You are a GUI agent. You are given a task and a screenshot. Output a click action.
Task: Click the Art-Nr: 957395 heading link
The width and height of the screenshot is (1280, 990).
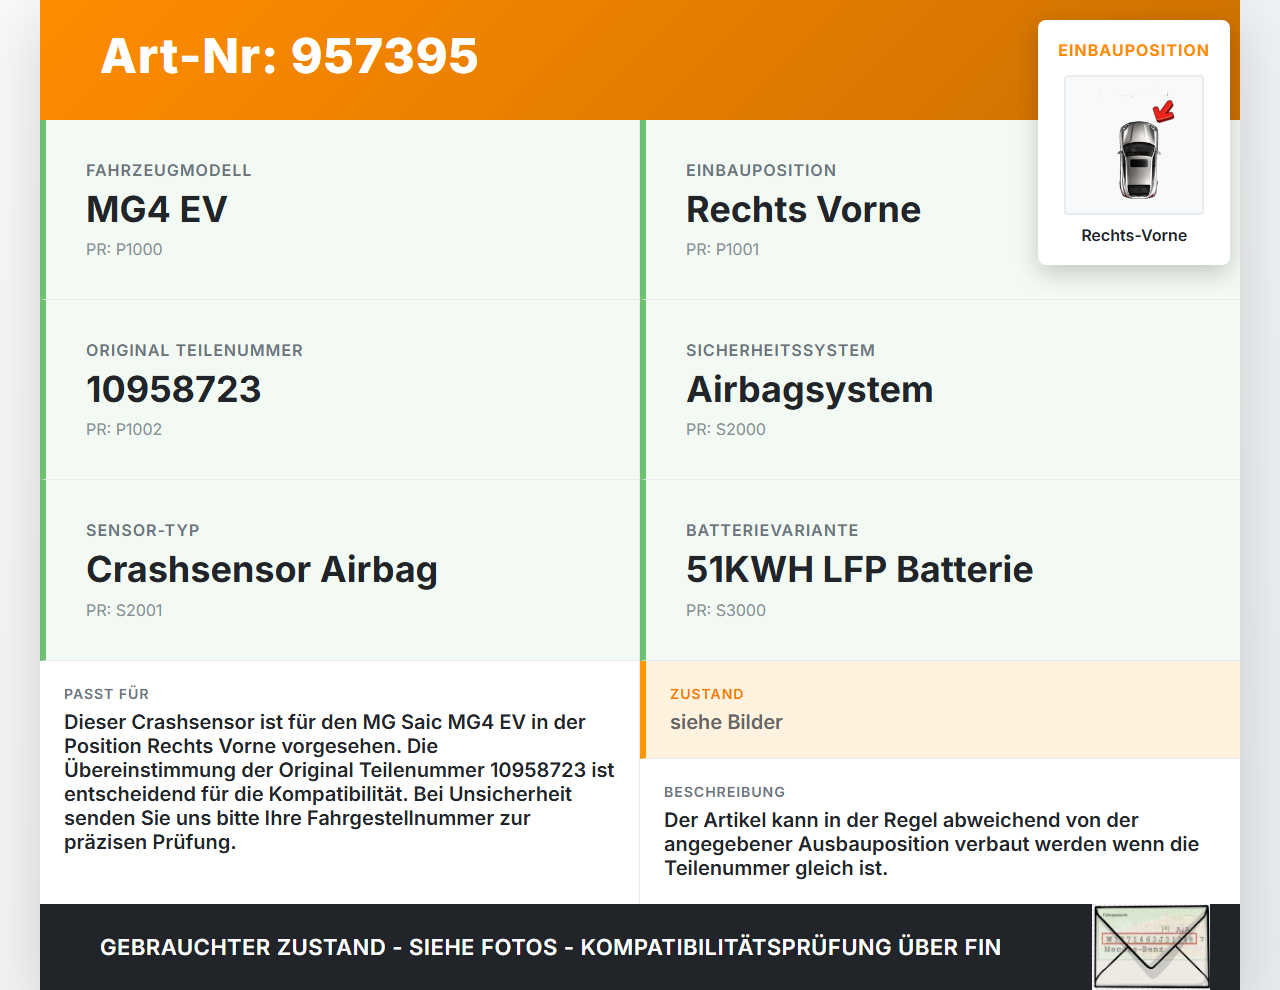click(x=289, y=57)
